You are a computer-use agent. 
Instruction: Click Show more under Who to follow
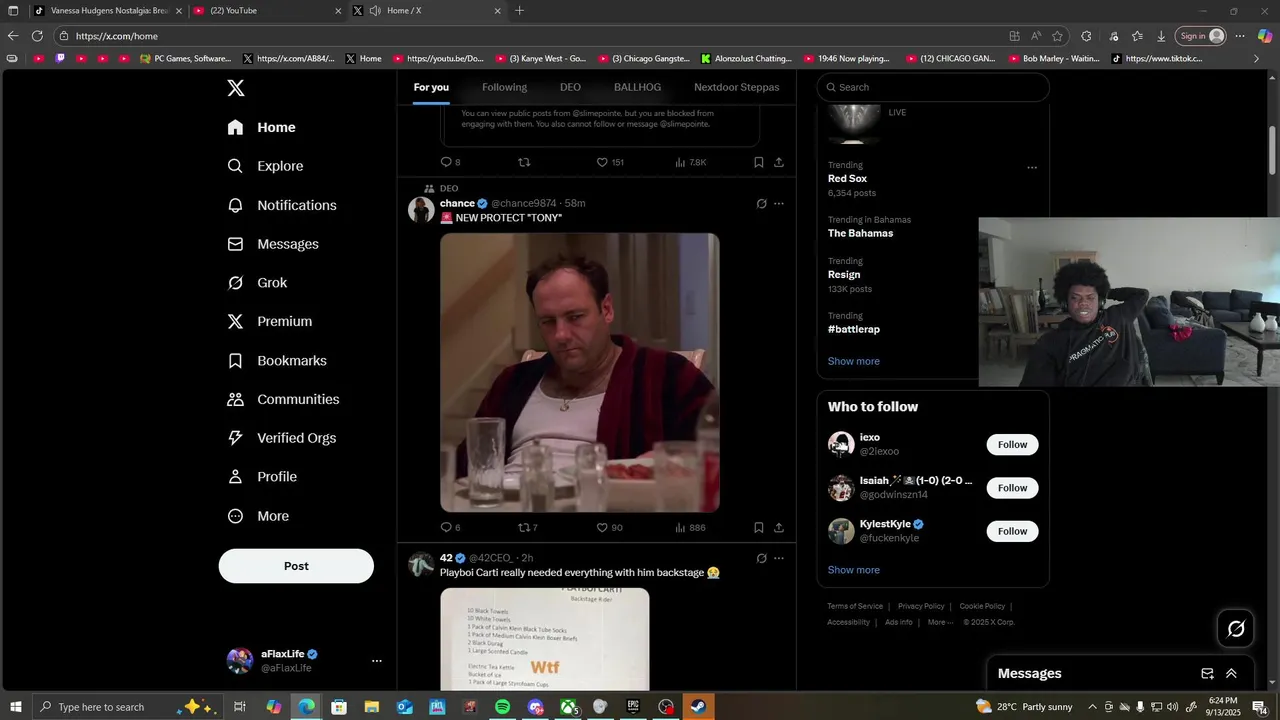(854, 570)
